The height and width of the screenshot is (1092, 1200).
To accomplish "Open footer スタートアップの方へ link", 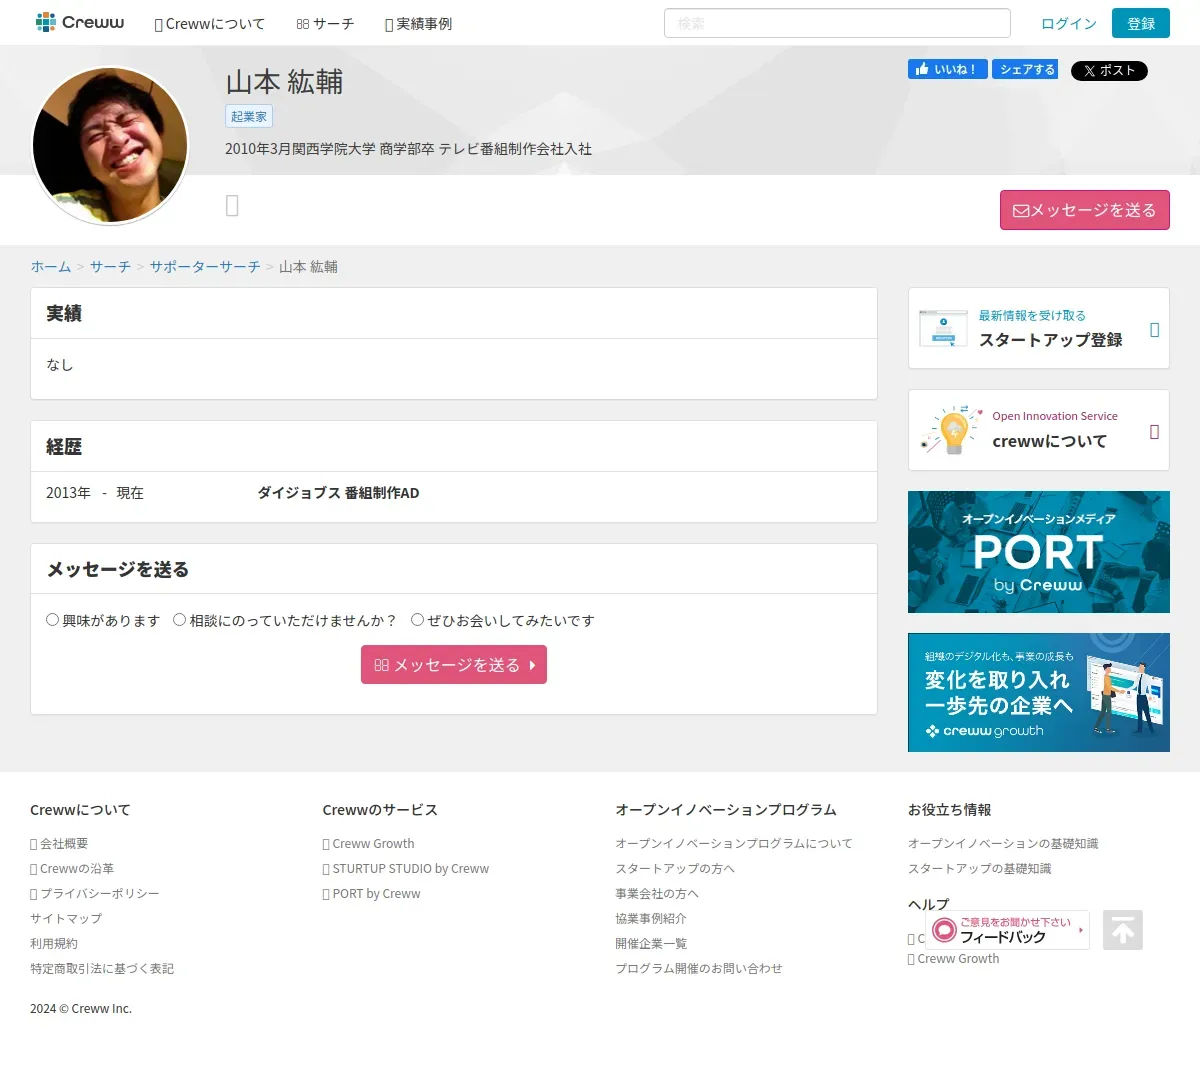I will click(x=675, y=869).
